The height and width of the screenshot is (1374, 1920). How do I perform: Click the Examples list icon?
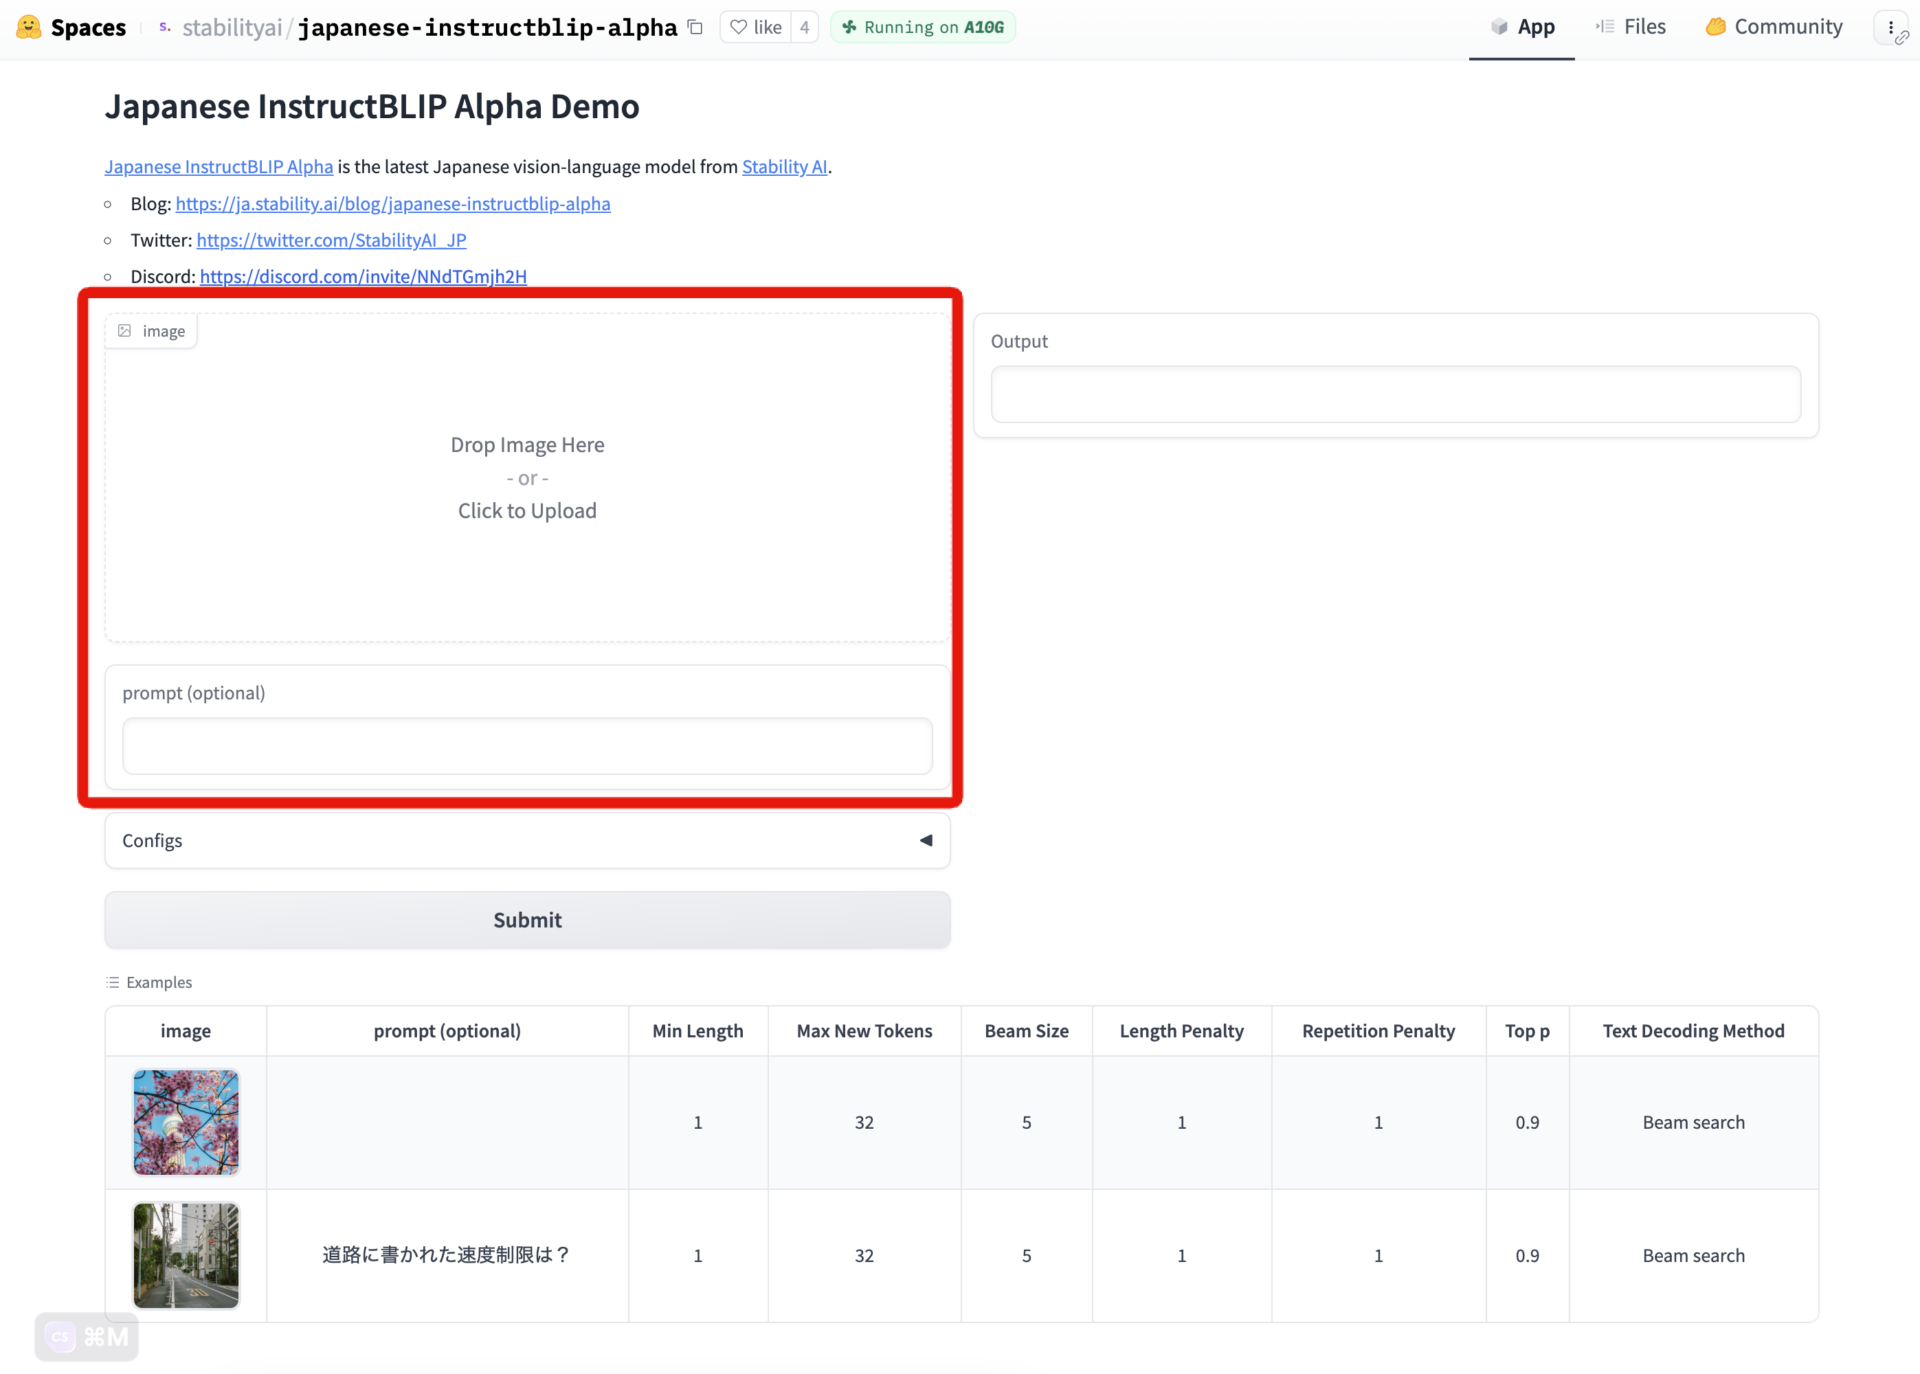coord(113,982)
